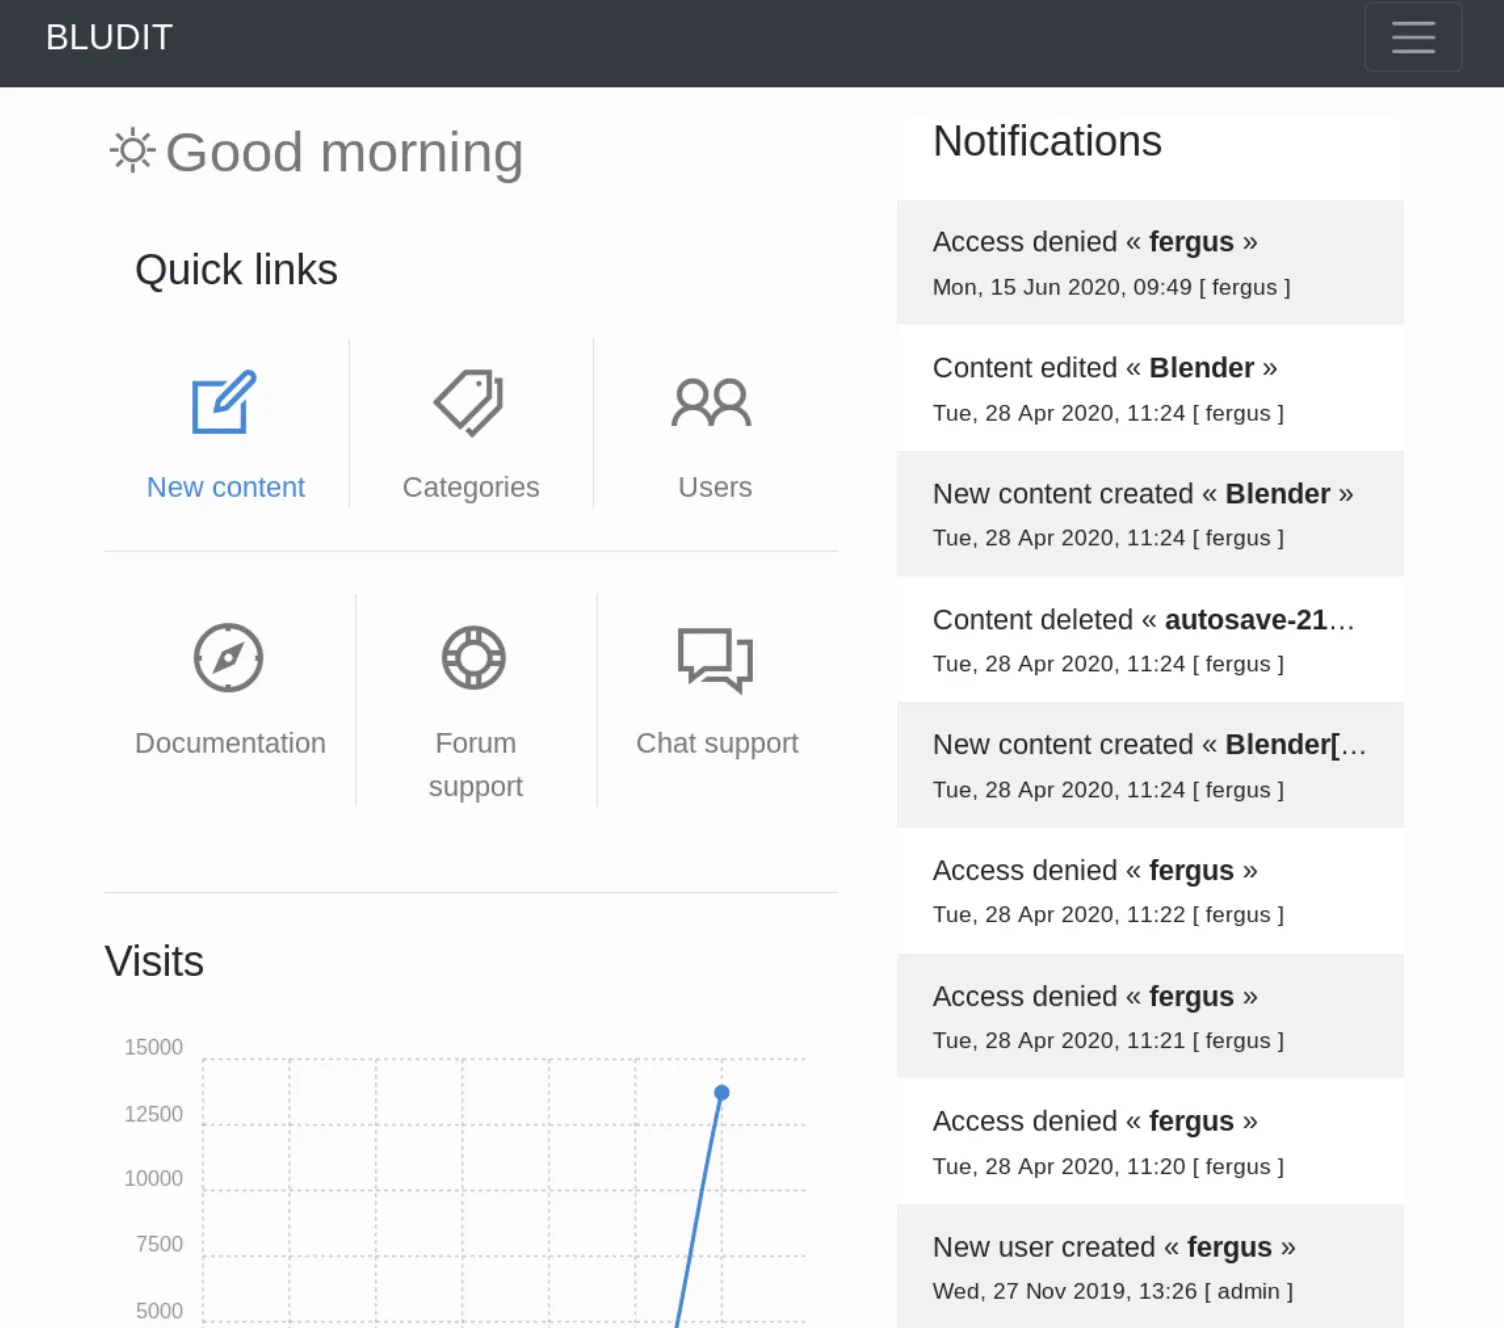Click the Forum support lifebuoy icon
The height and width of the screenshot is (1328, 1504).
coord(474,658)
